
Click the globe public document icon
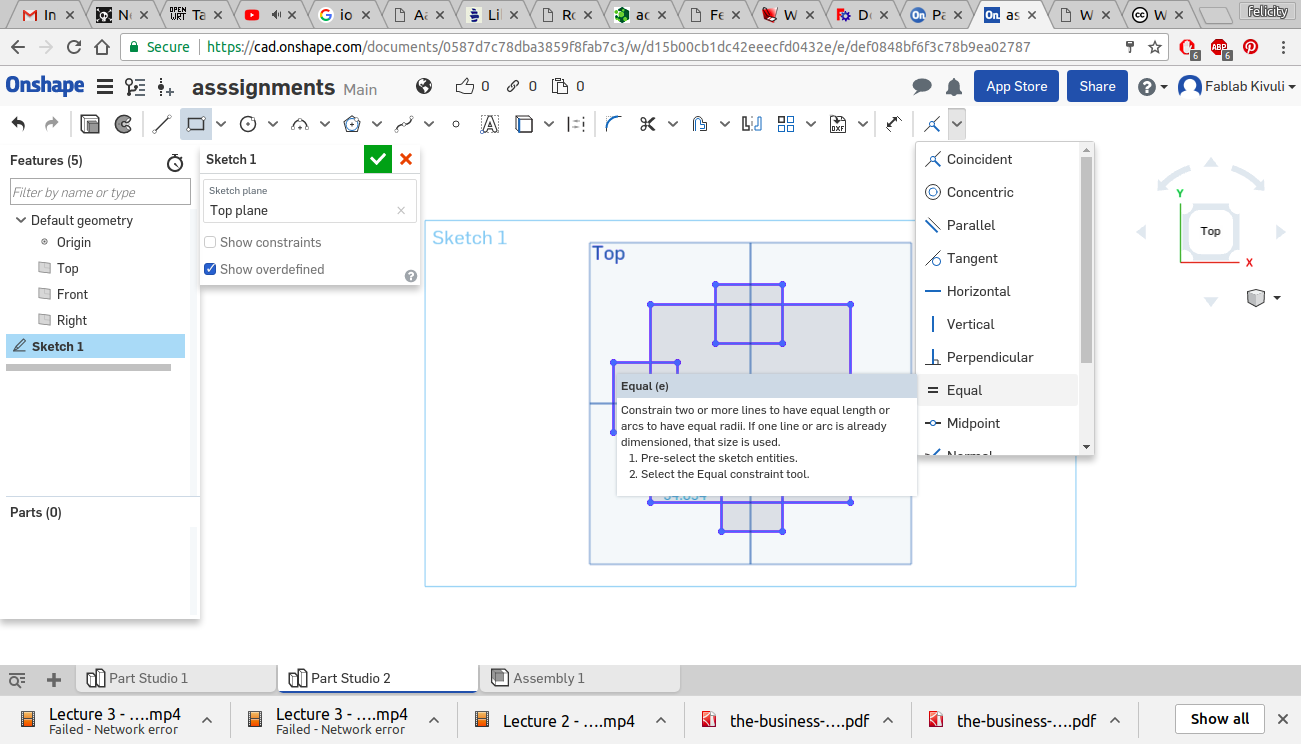click(424, 86)
